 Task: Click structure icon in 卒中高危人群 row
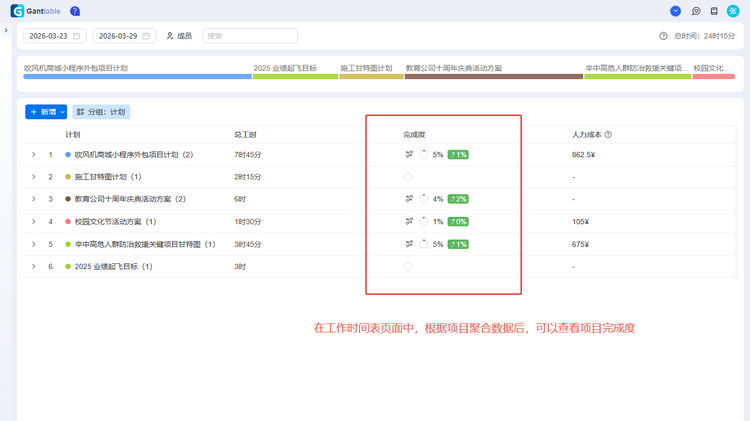[409, 244]
